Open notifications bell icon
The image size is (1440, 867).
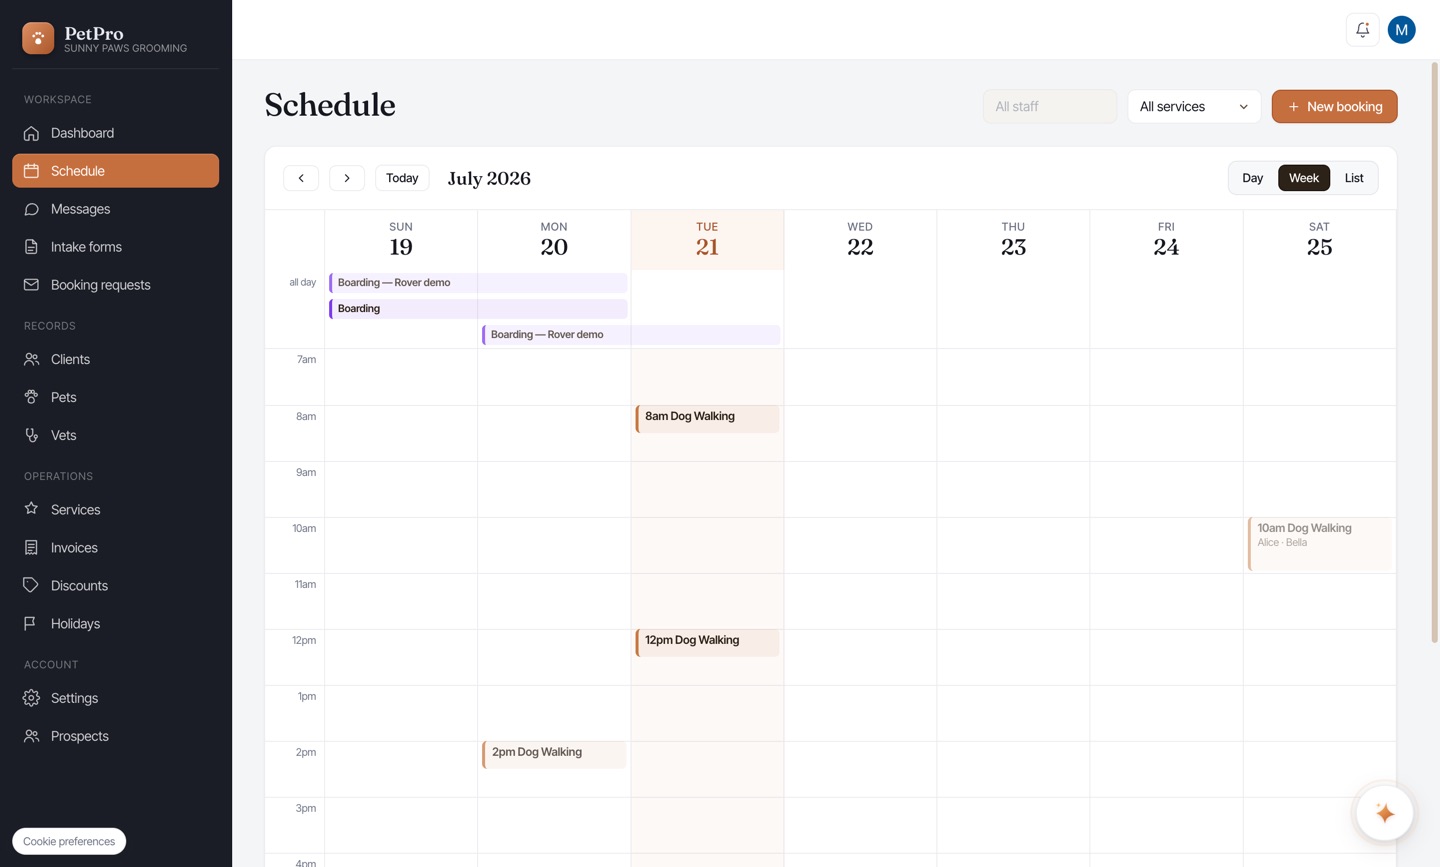1362,30
